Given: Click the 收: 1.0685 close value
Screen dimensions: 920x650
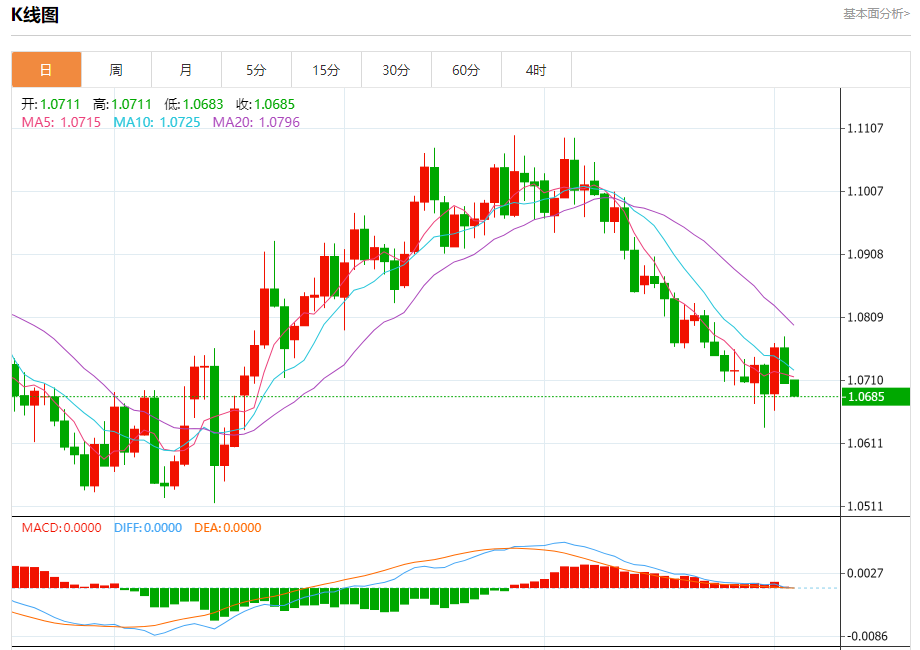Looking at the screenshot, I should click(265, 104).
